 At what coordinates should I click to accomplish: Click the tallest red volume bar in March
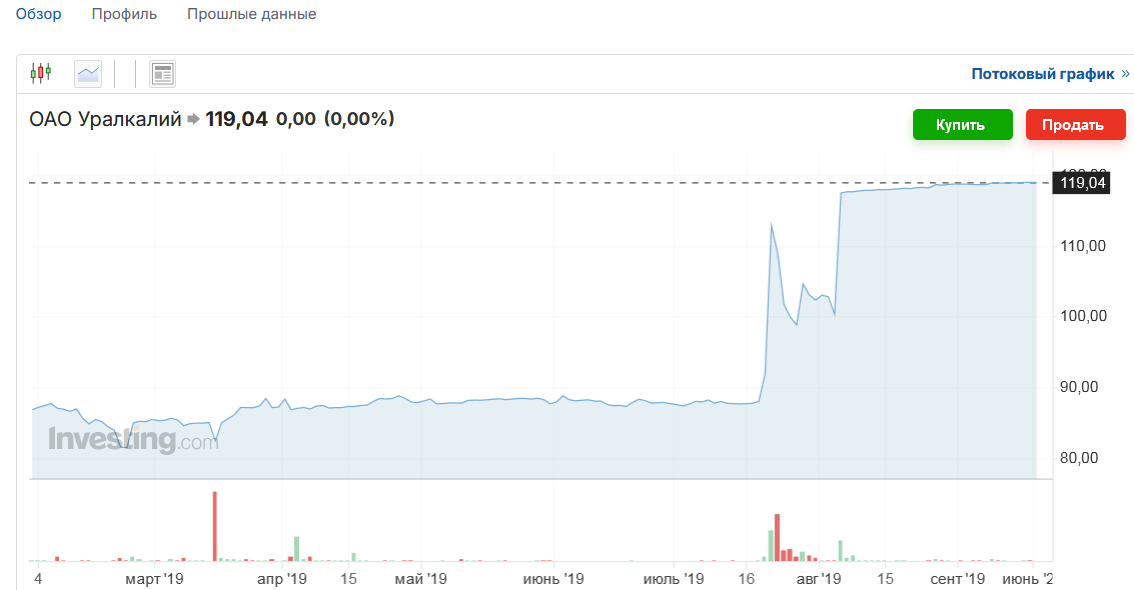pos(215,526)
